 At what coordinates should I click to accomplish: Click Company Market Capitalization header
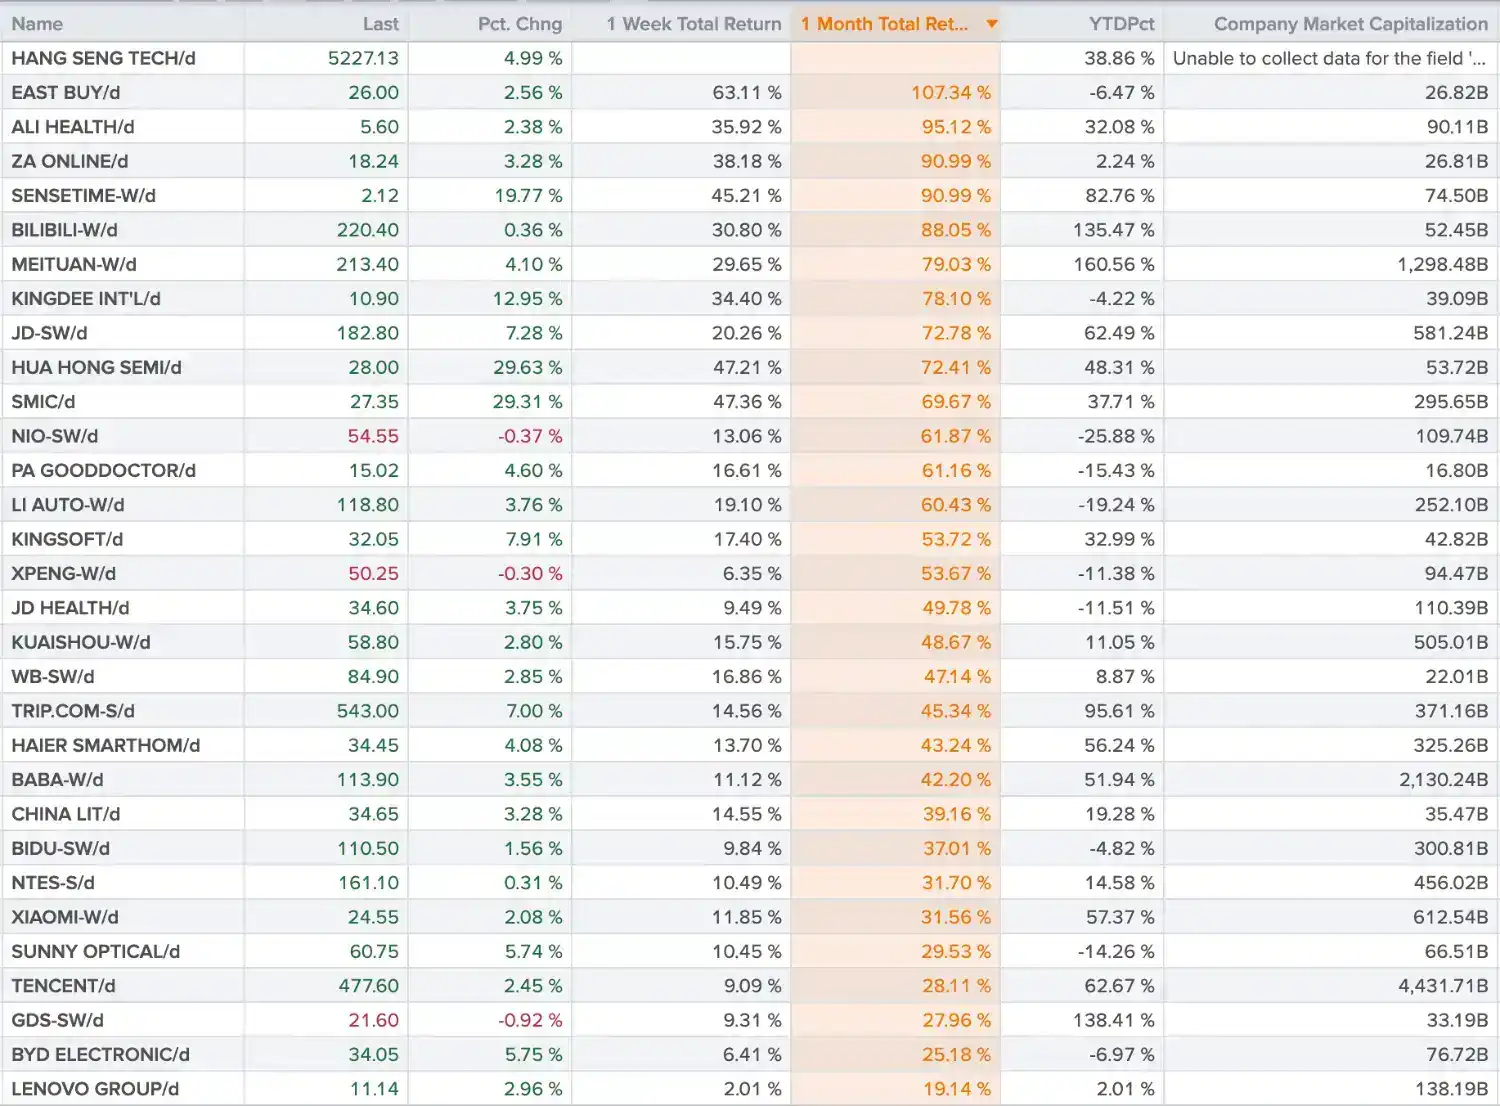pyautogui.click(x=1351, y=24)
